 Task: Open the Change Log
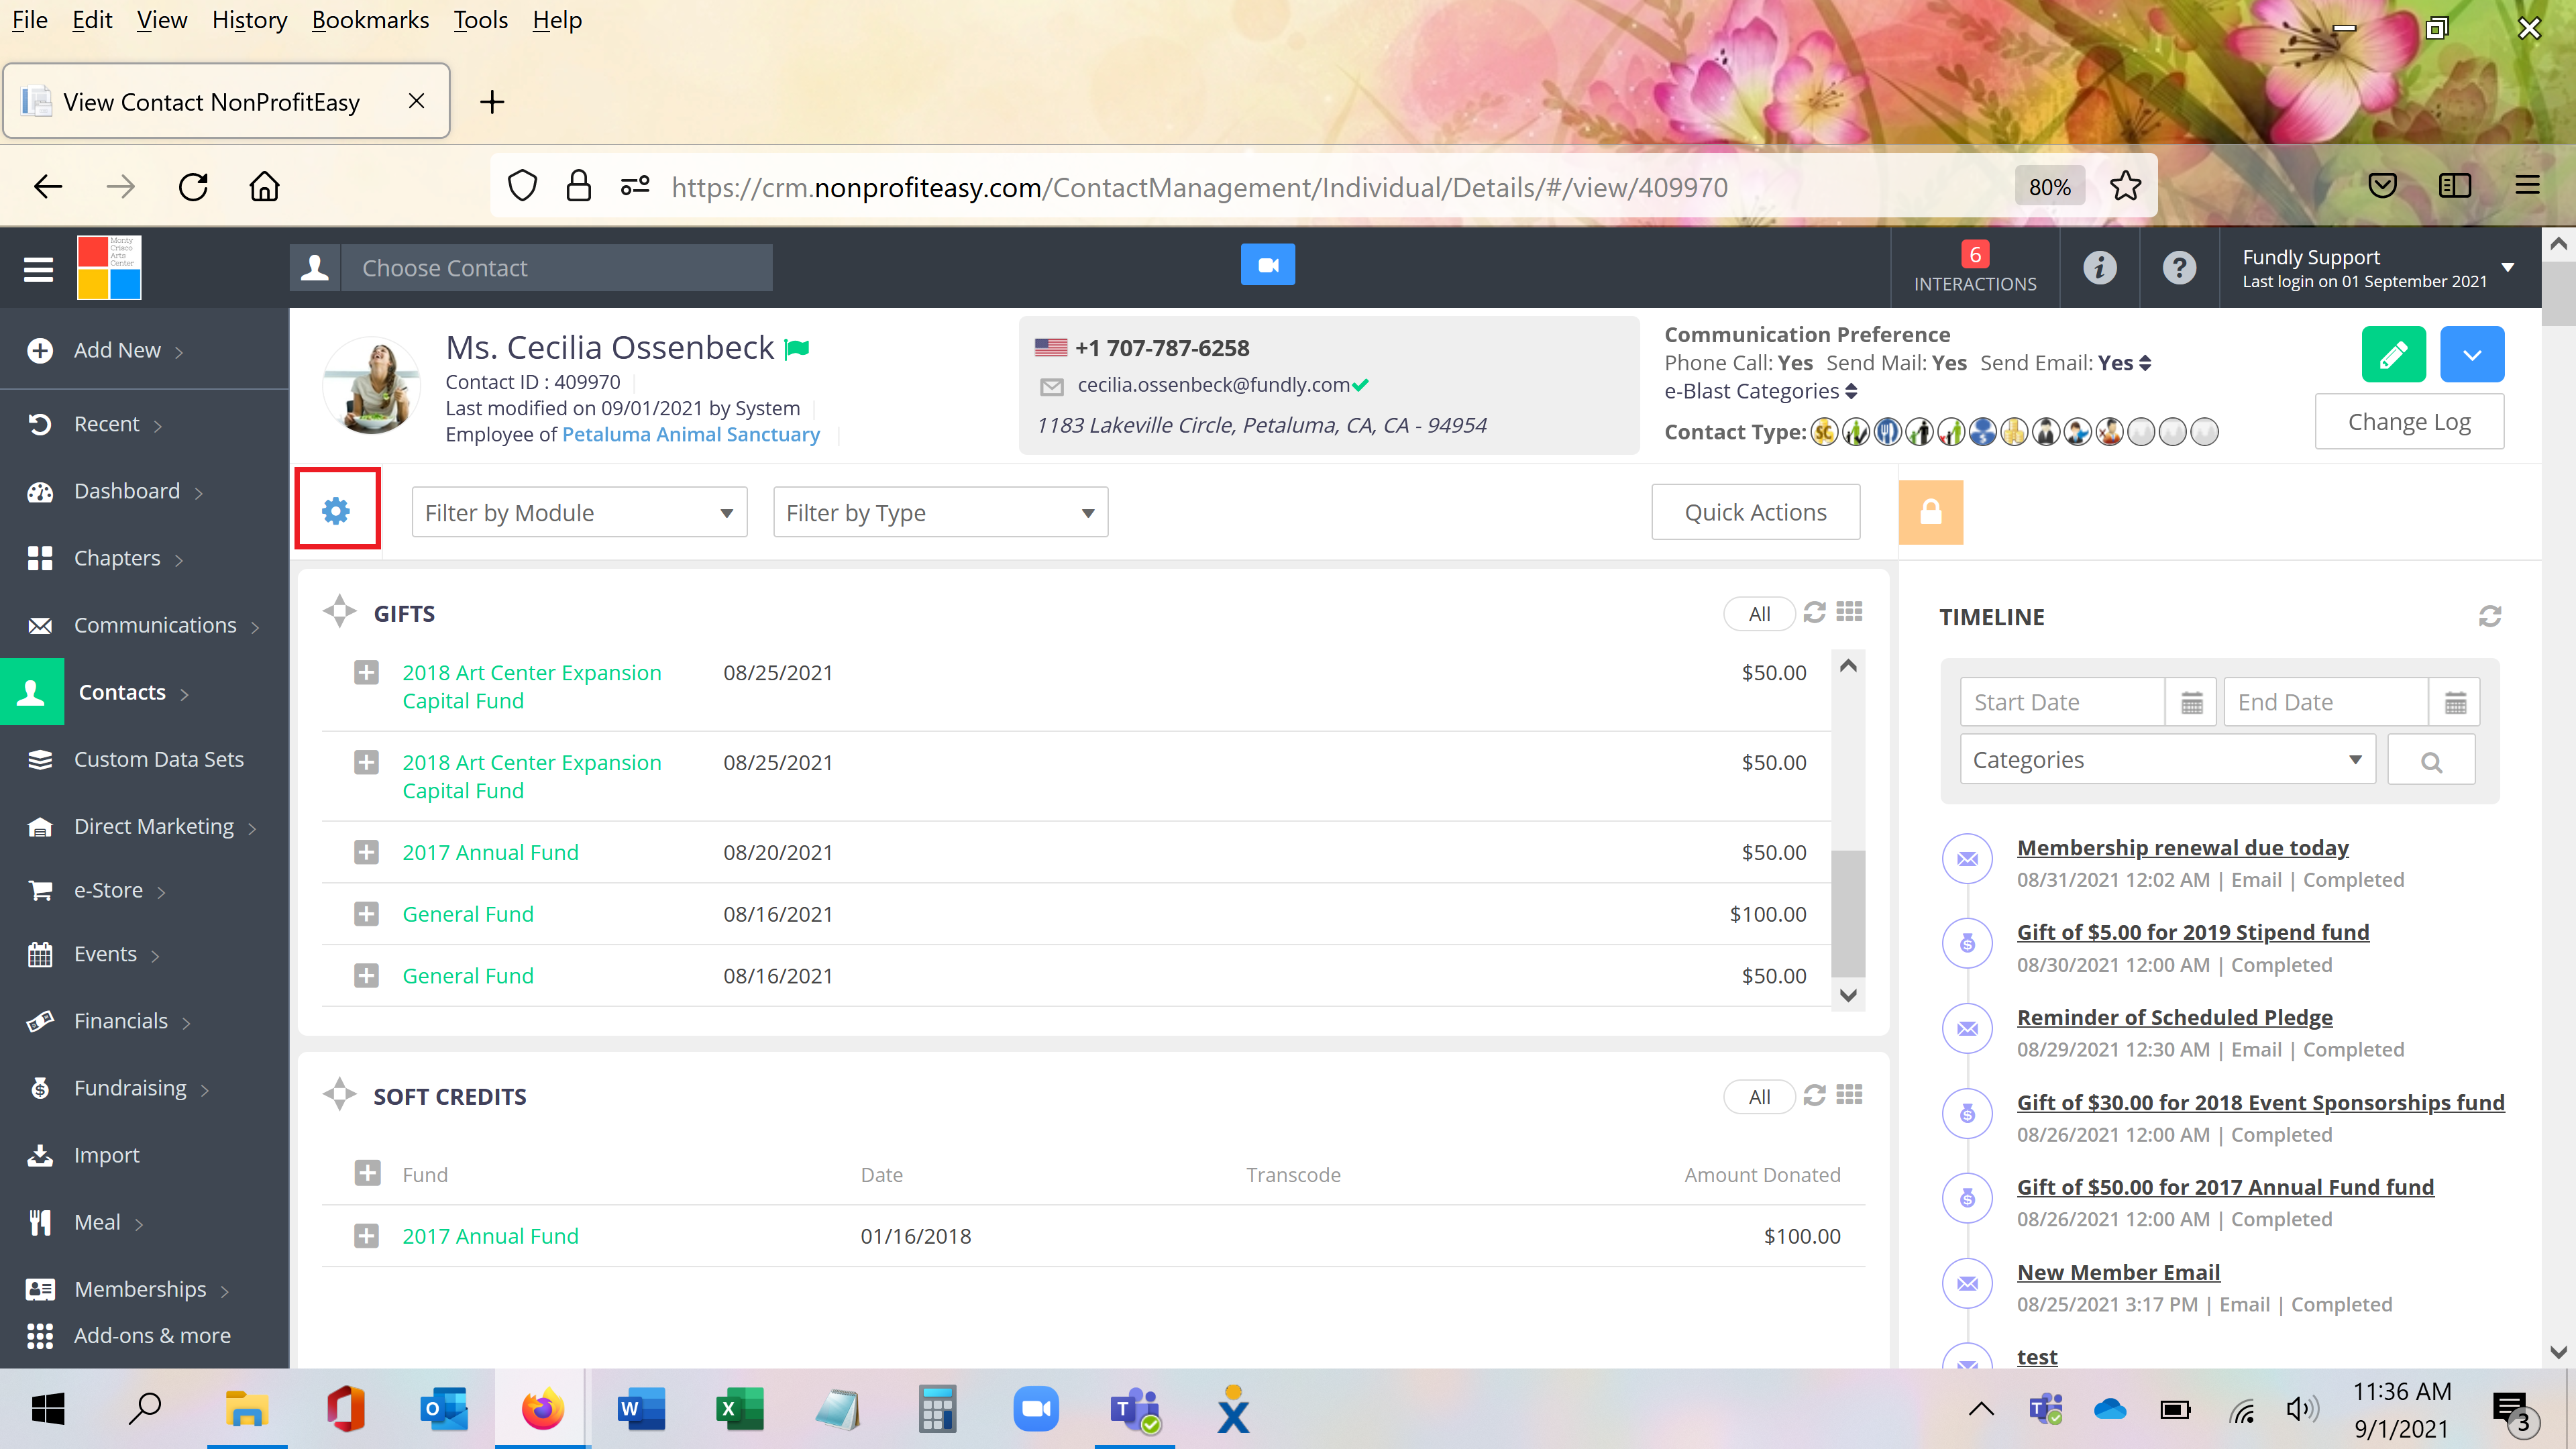[2408, 421]
